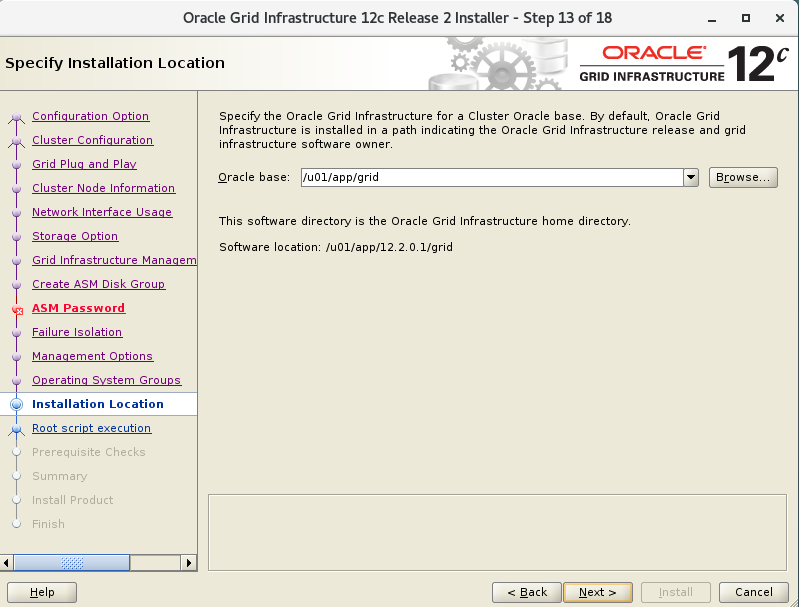The height and width of the screenshot is (607, 799).
Task: Maximize the installer window
Action: click(745, 18)
